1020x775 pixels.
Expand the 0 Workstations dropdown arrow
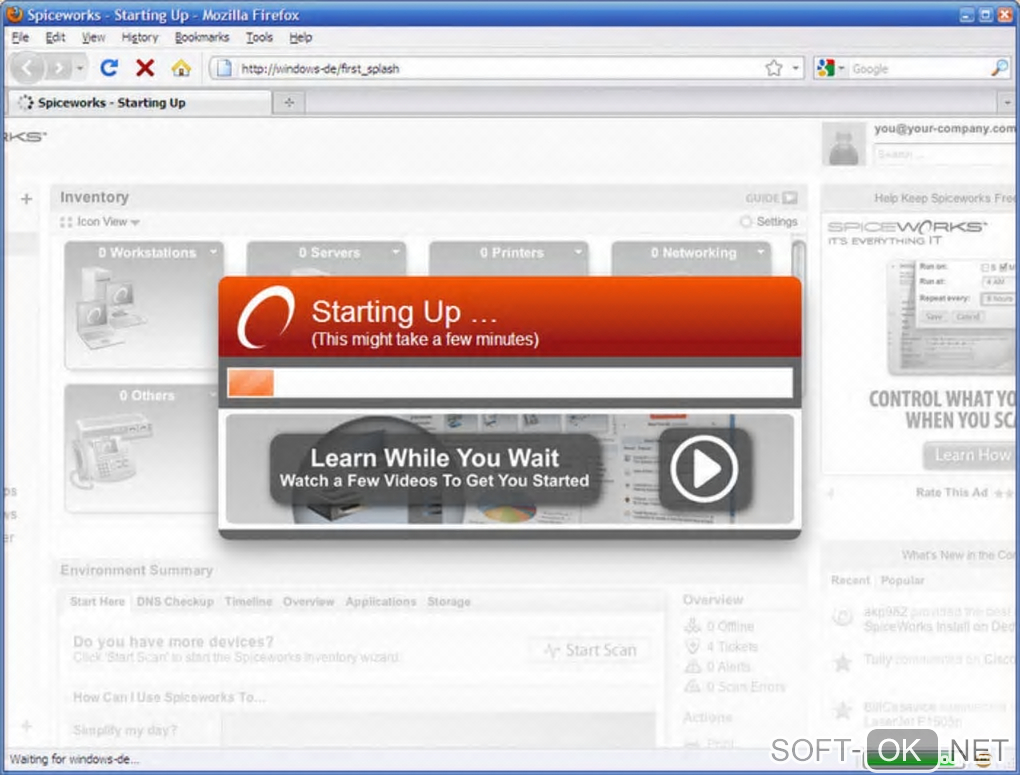(213, 251)
